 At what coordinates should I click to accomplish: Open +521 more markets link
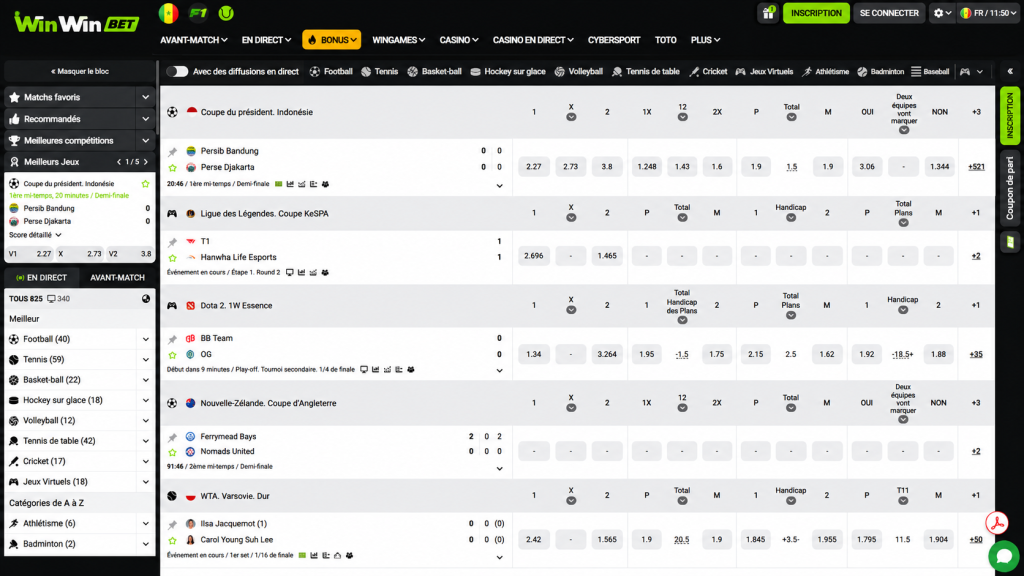[976, 167]
